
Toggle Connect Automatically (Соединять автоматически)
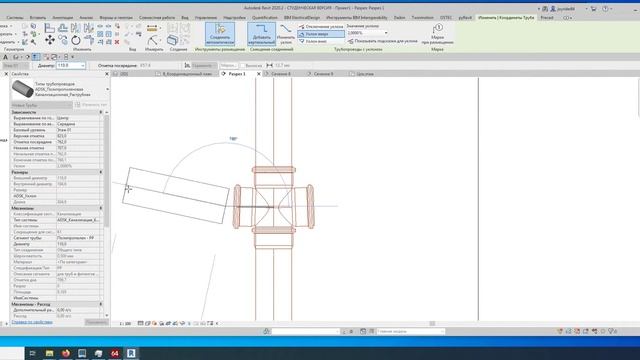[x=220, y=33]
